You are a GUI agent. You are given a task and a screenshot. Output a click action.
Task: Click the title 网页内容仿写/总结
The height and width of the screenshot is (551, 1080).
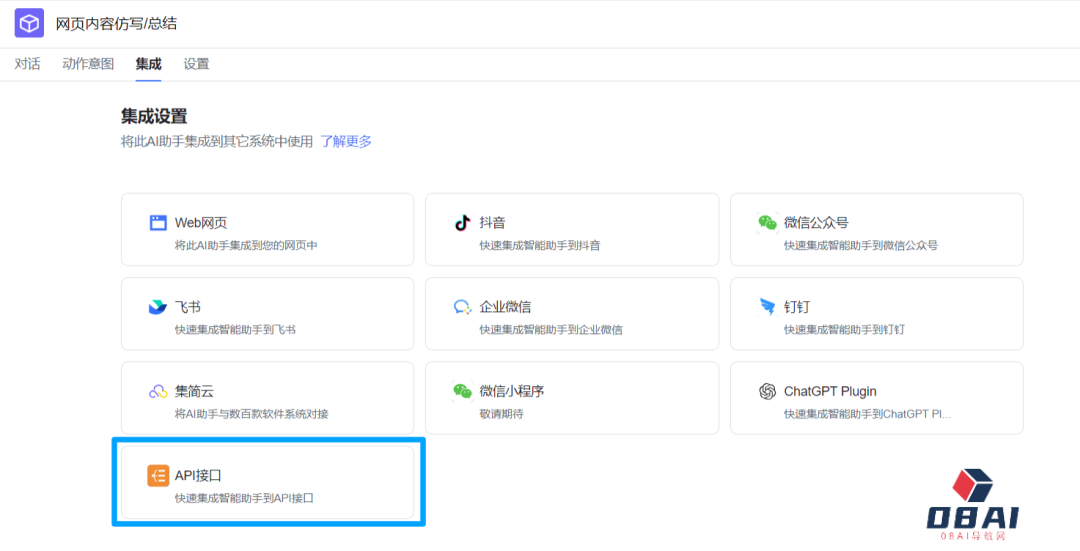(x=116, y=23)
